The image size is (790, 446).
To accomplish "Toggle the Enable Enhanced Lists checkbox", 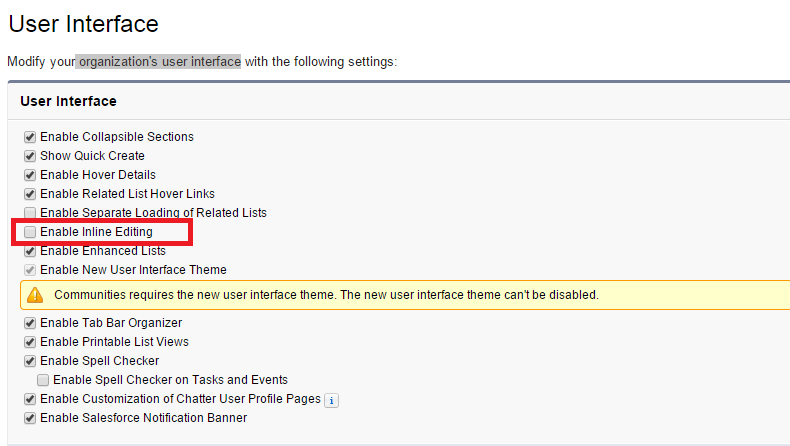I will [30, 251].
